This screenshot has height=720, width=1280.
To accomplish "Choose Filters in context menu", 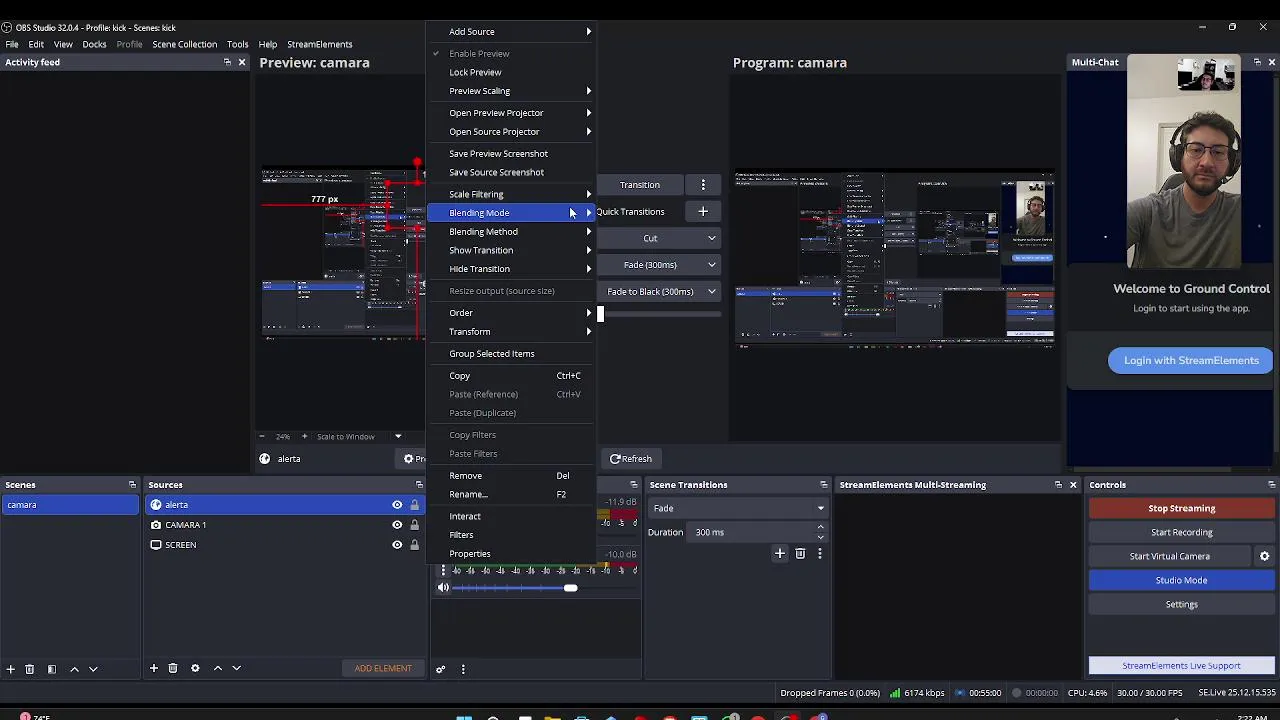I will (x=511, y=535).
